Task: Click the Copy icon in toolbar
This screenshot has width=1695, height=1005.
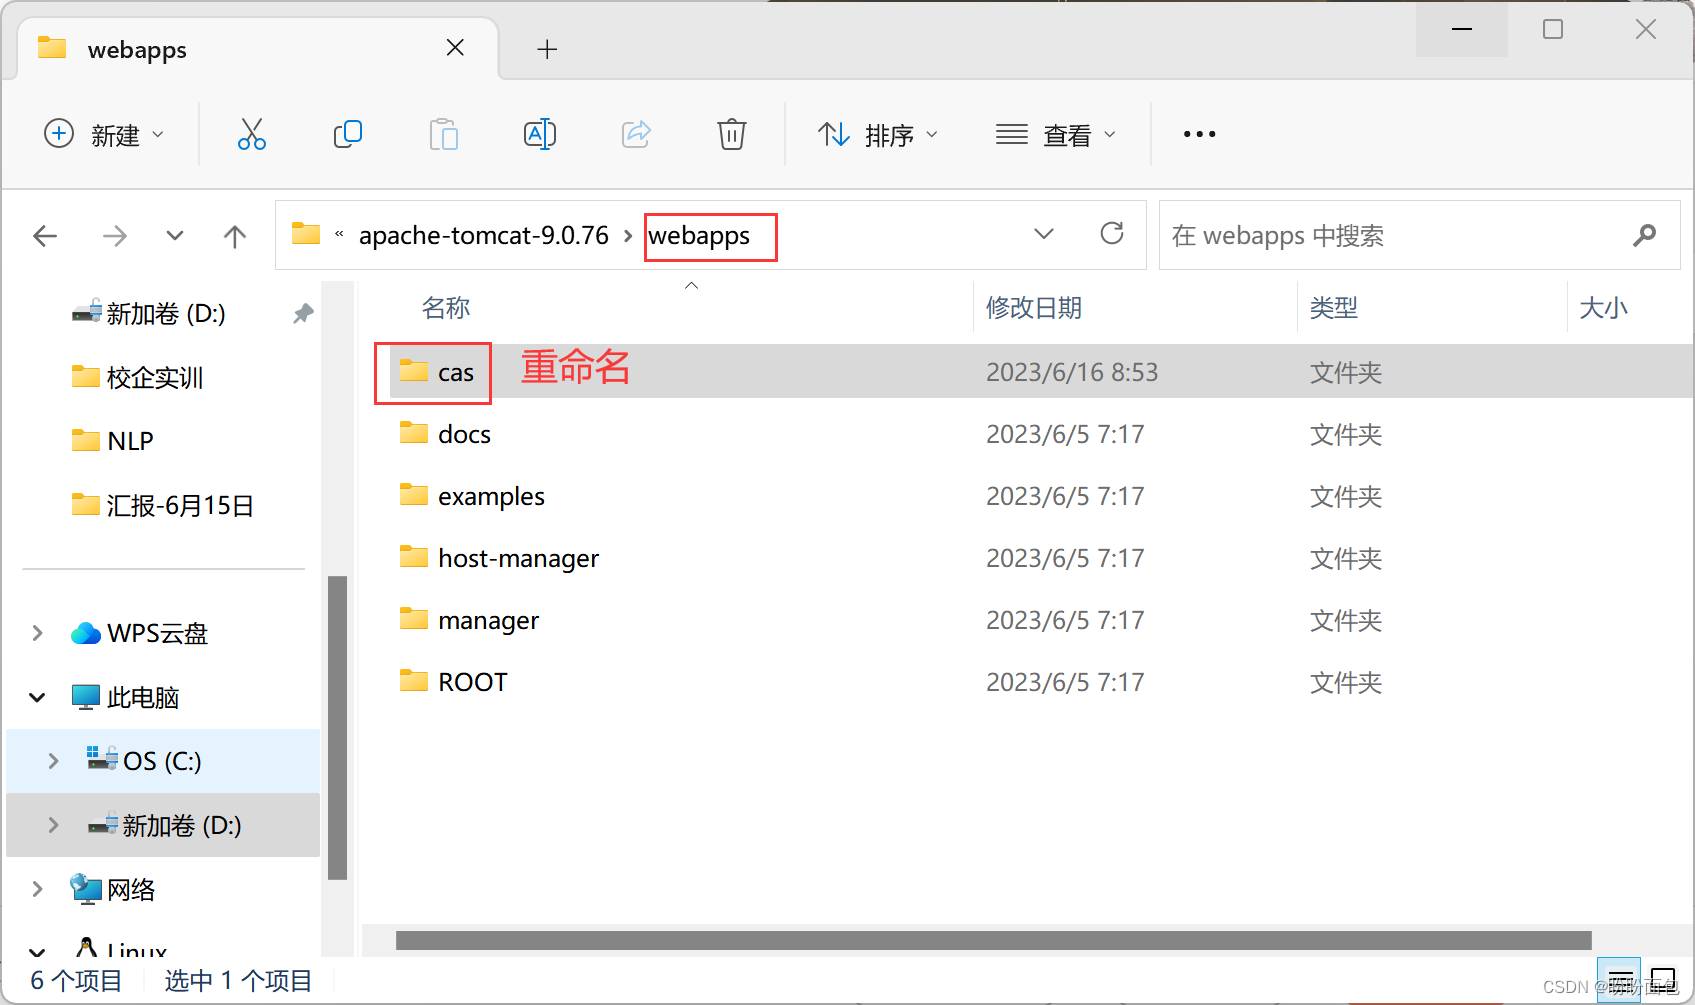Action: 347,134
